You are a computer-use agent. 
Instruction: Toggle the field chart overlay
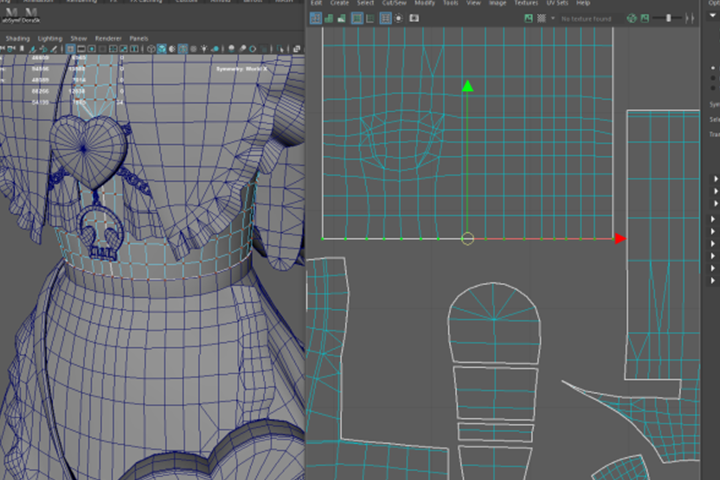click(x=113, y=49)
